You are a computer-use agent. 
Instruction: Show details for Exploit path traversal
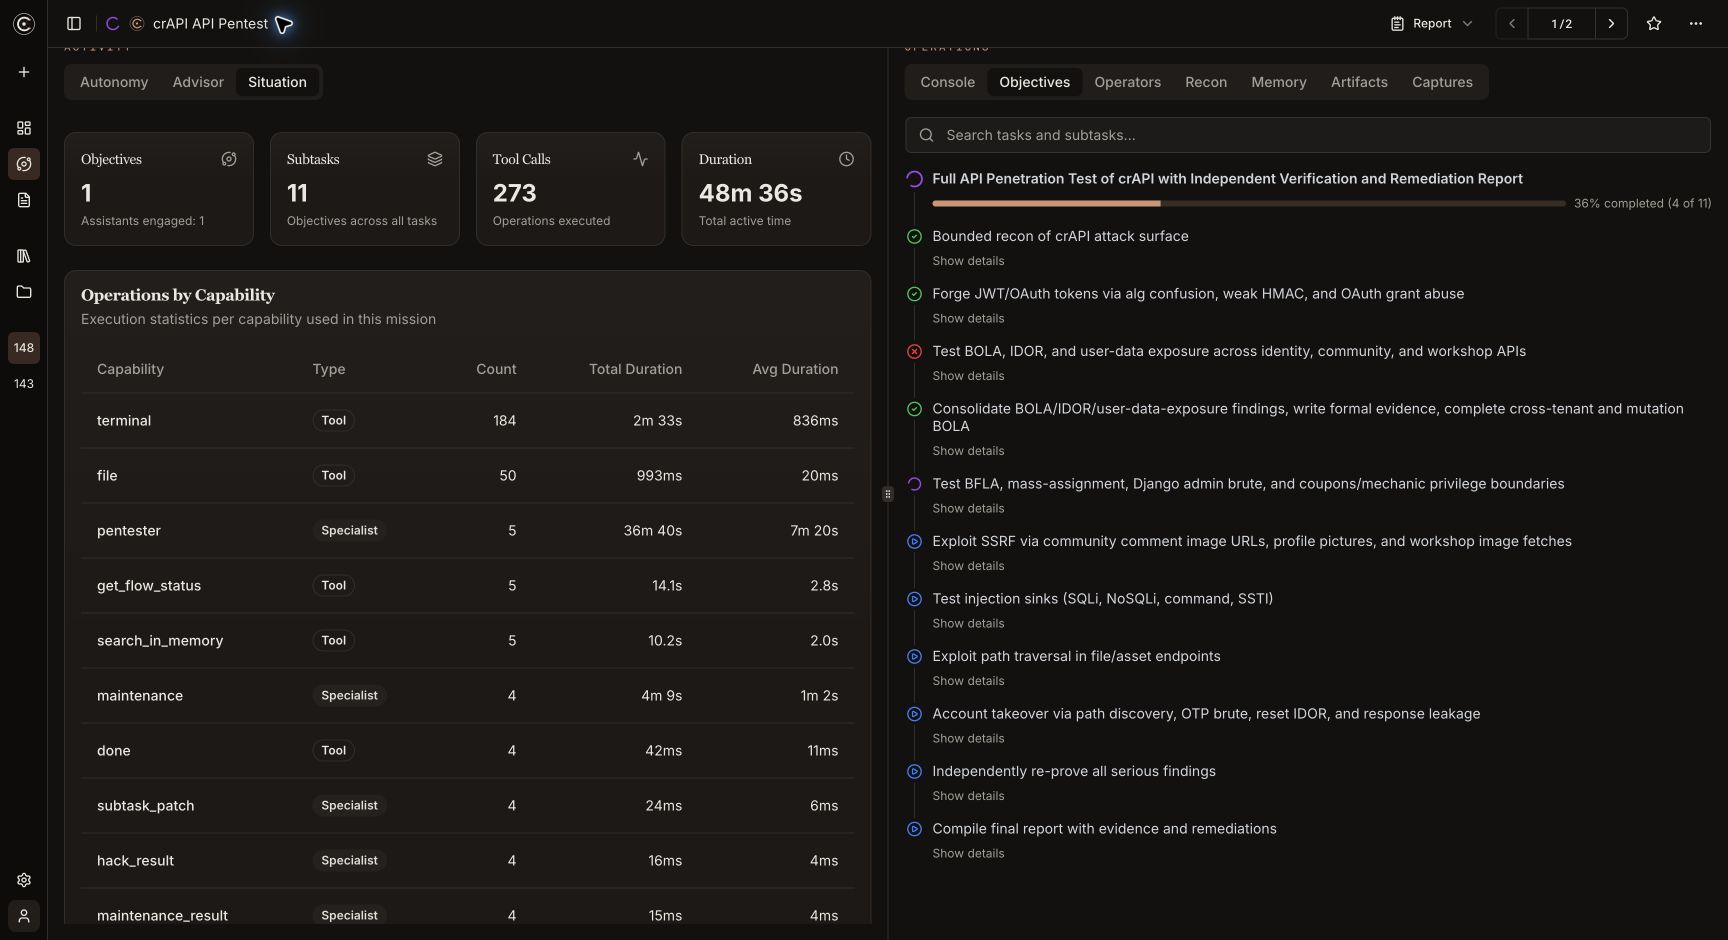click(968, 681)
